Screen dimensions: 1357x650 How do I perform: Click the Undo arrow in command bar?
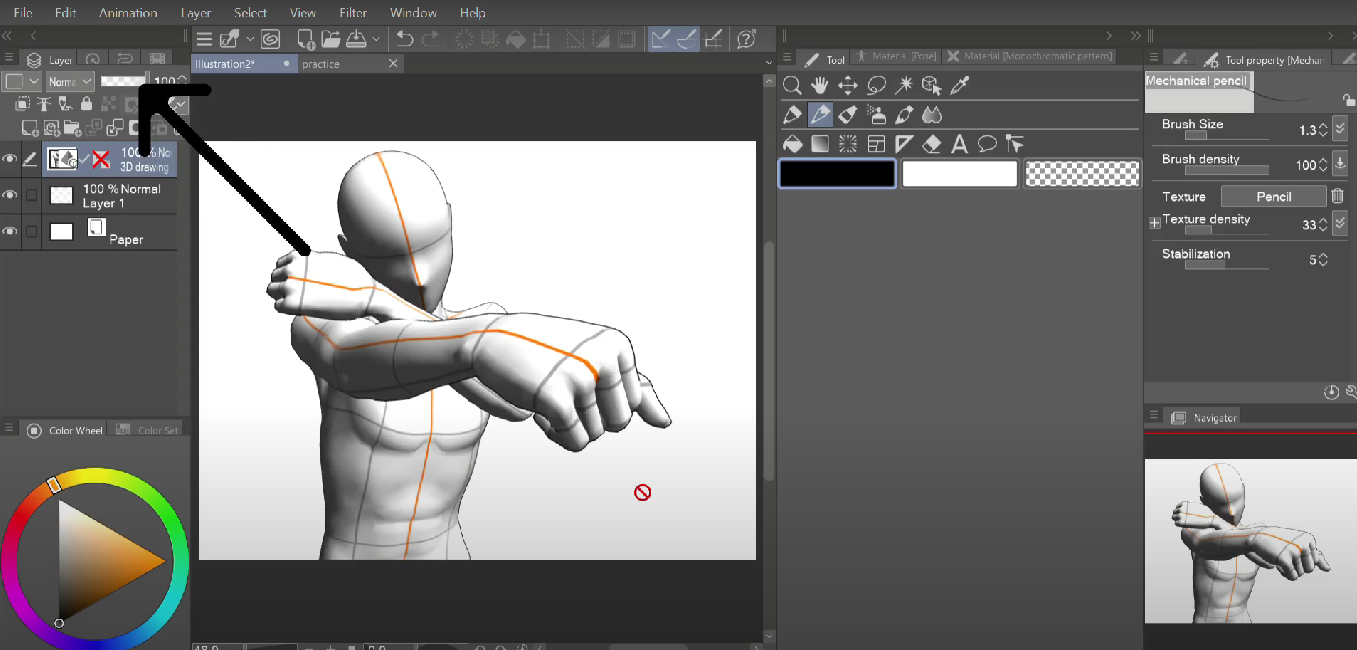[x=404, y=39]
